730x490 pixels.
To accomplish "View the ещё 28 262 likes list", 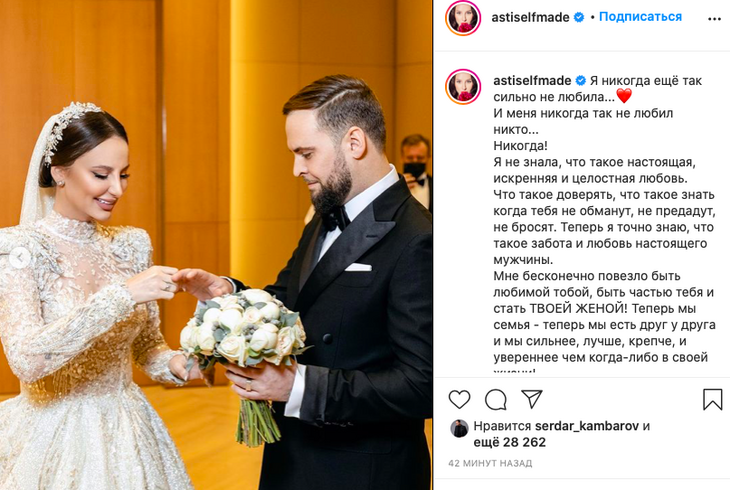I will (509, 442).
